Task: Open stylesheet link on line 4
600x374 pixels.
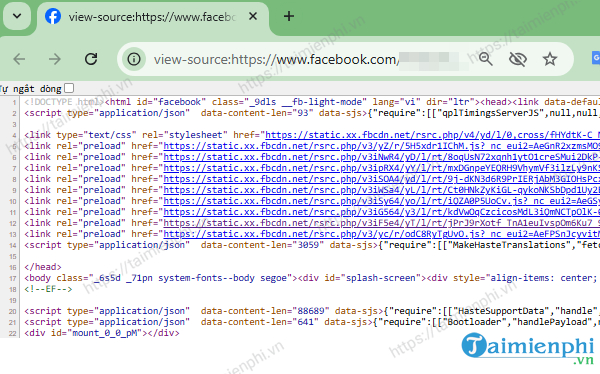Action: (x=432, y=135)
